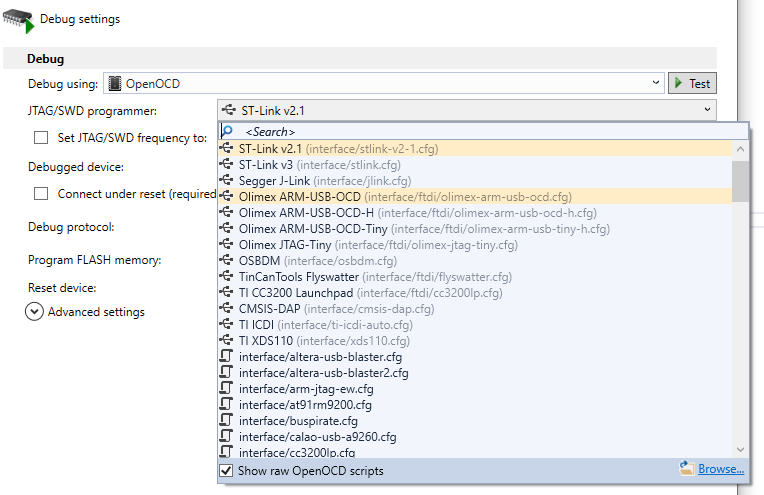Image resolution: width=764 pixels, height=495 pixels.
Task: Select interface/at91rm9200.cfg script
Action: [x=475, y=405]
